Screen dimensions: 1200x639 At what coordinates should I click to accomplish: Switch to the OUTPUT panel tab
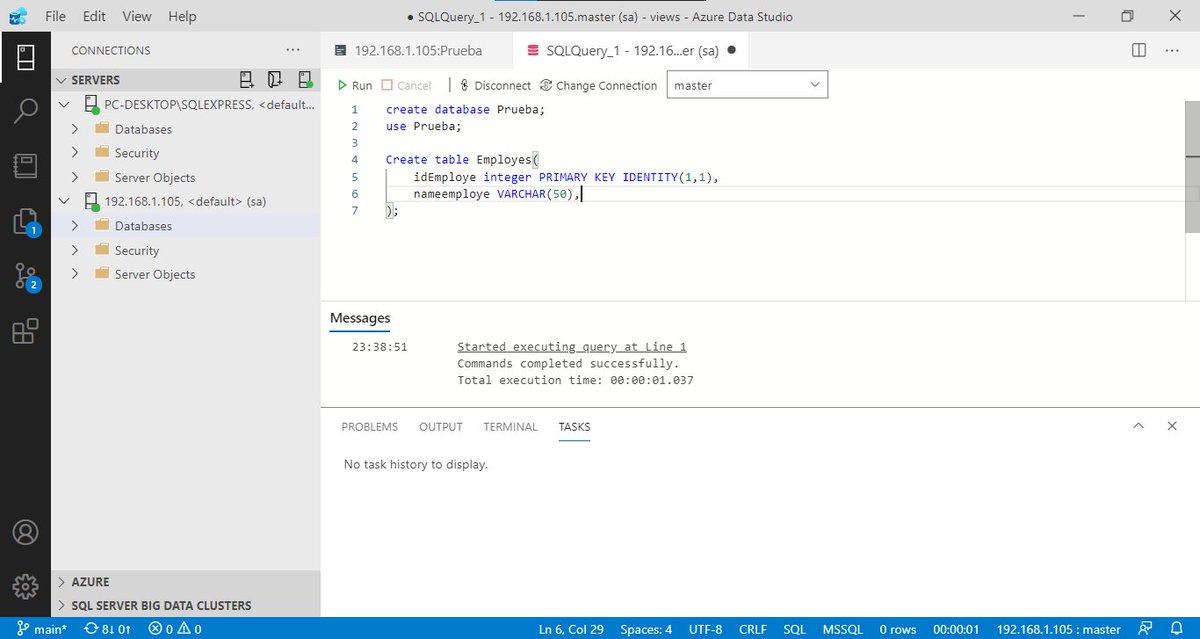(x=441, y=427)
